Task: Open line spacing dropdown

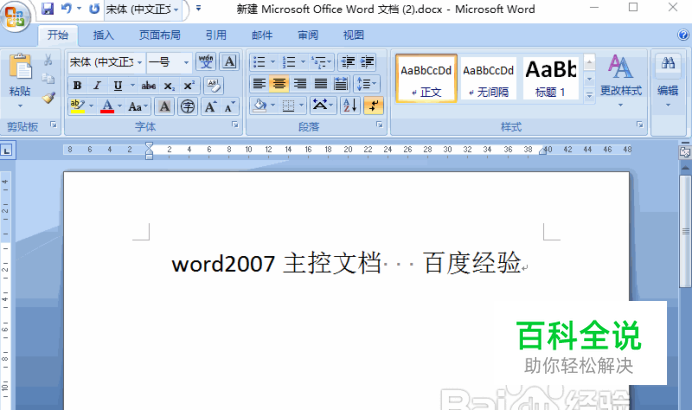Action: [366, 84]
